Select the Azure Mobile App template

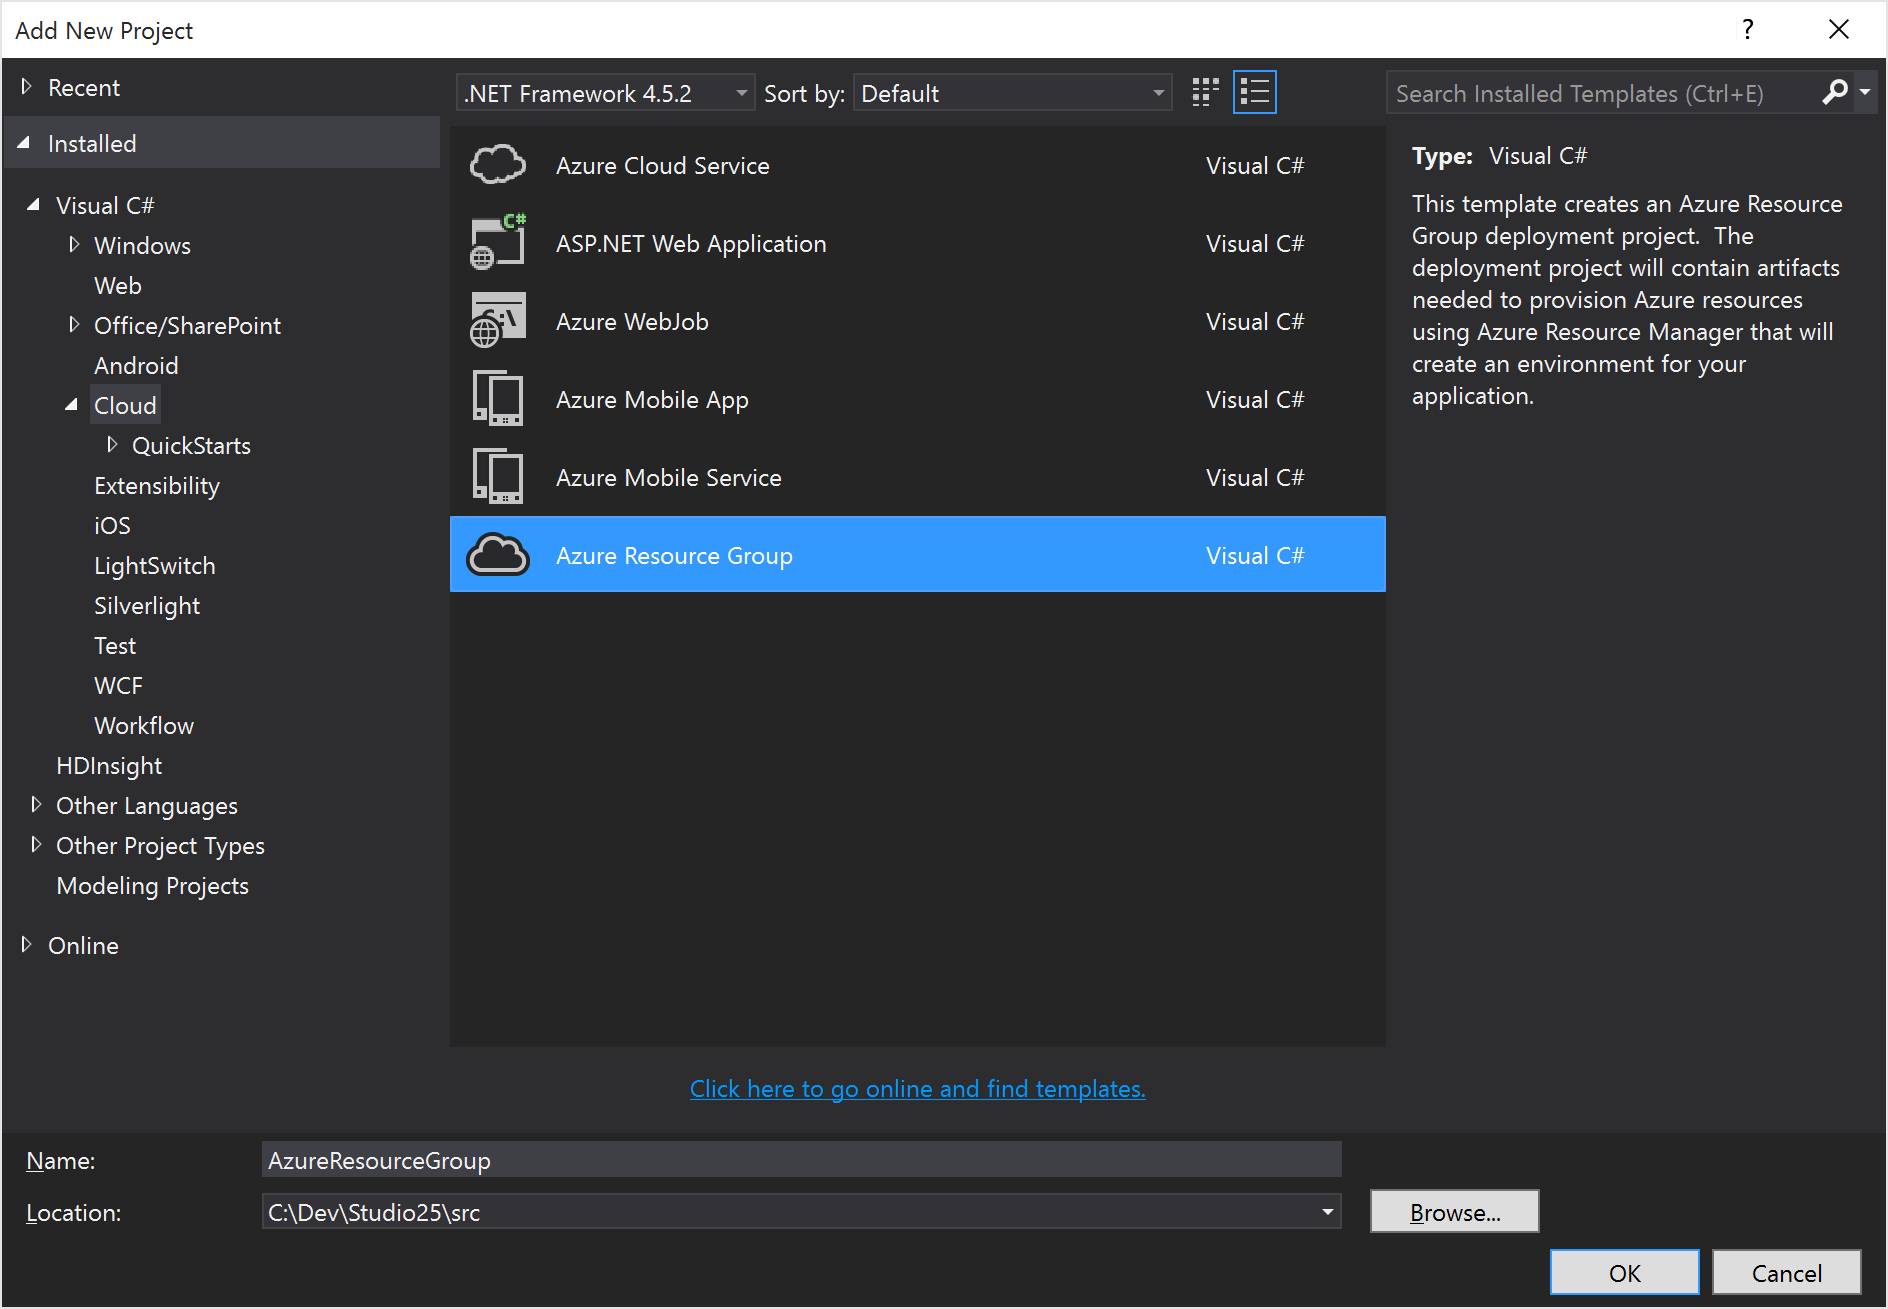tap(917, 399)
